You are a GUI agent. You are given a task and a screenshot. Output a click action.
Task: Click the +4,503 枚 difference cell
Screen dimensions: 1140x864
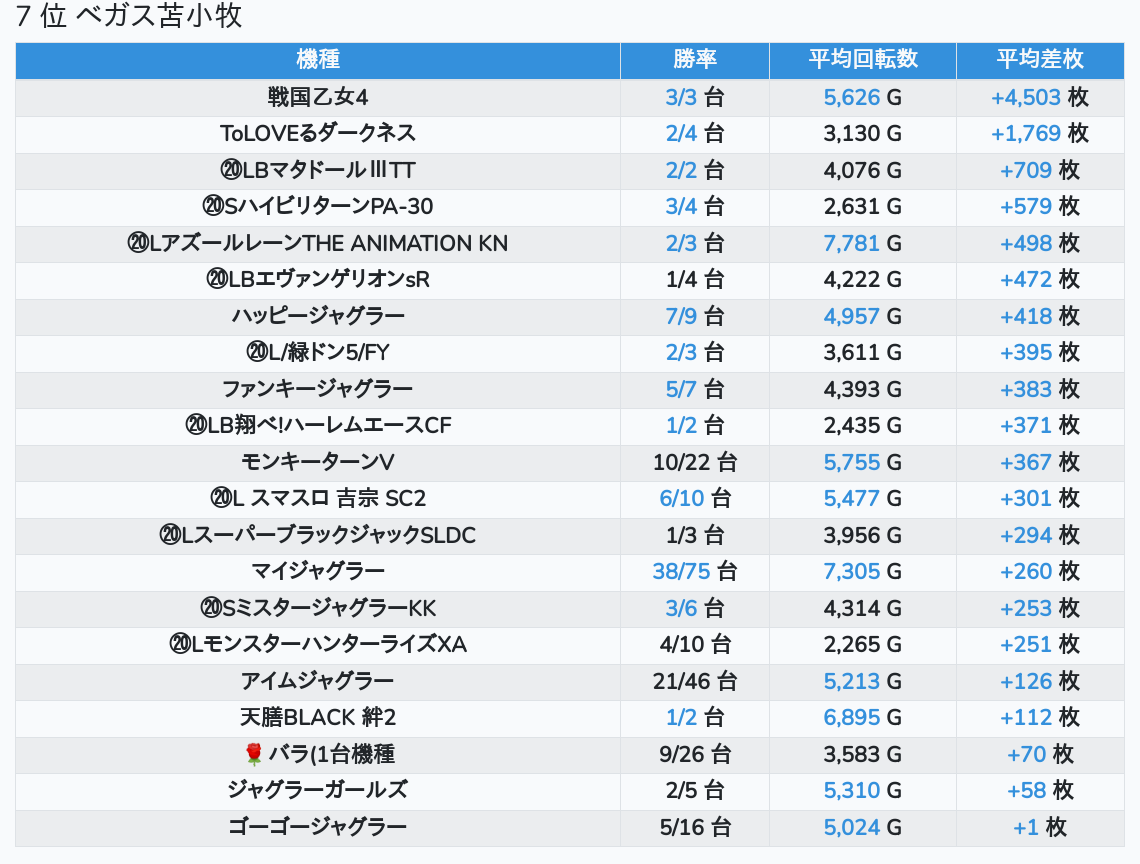click(1040, 97)
